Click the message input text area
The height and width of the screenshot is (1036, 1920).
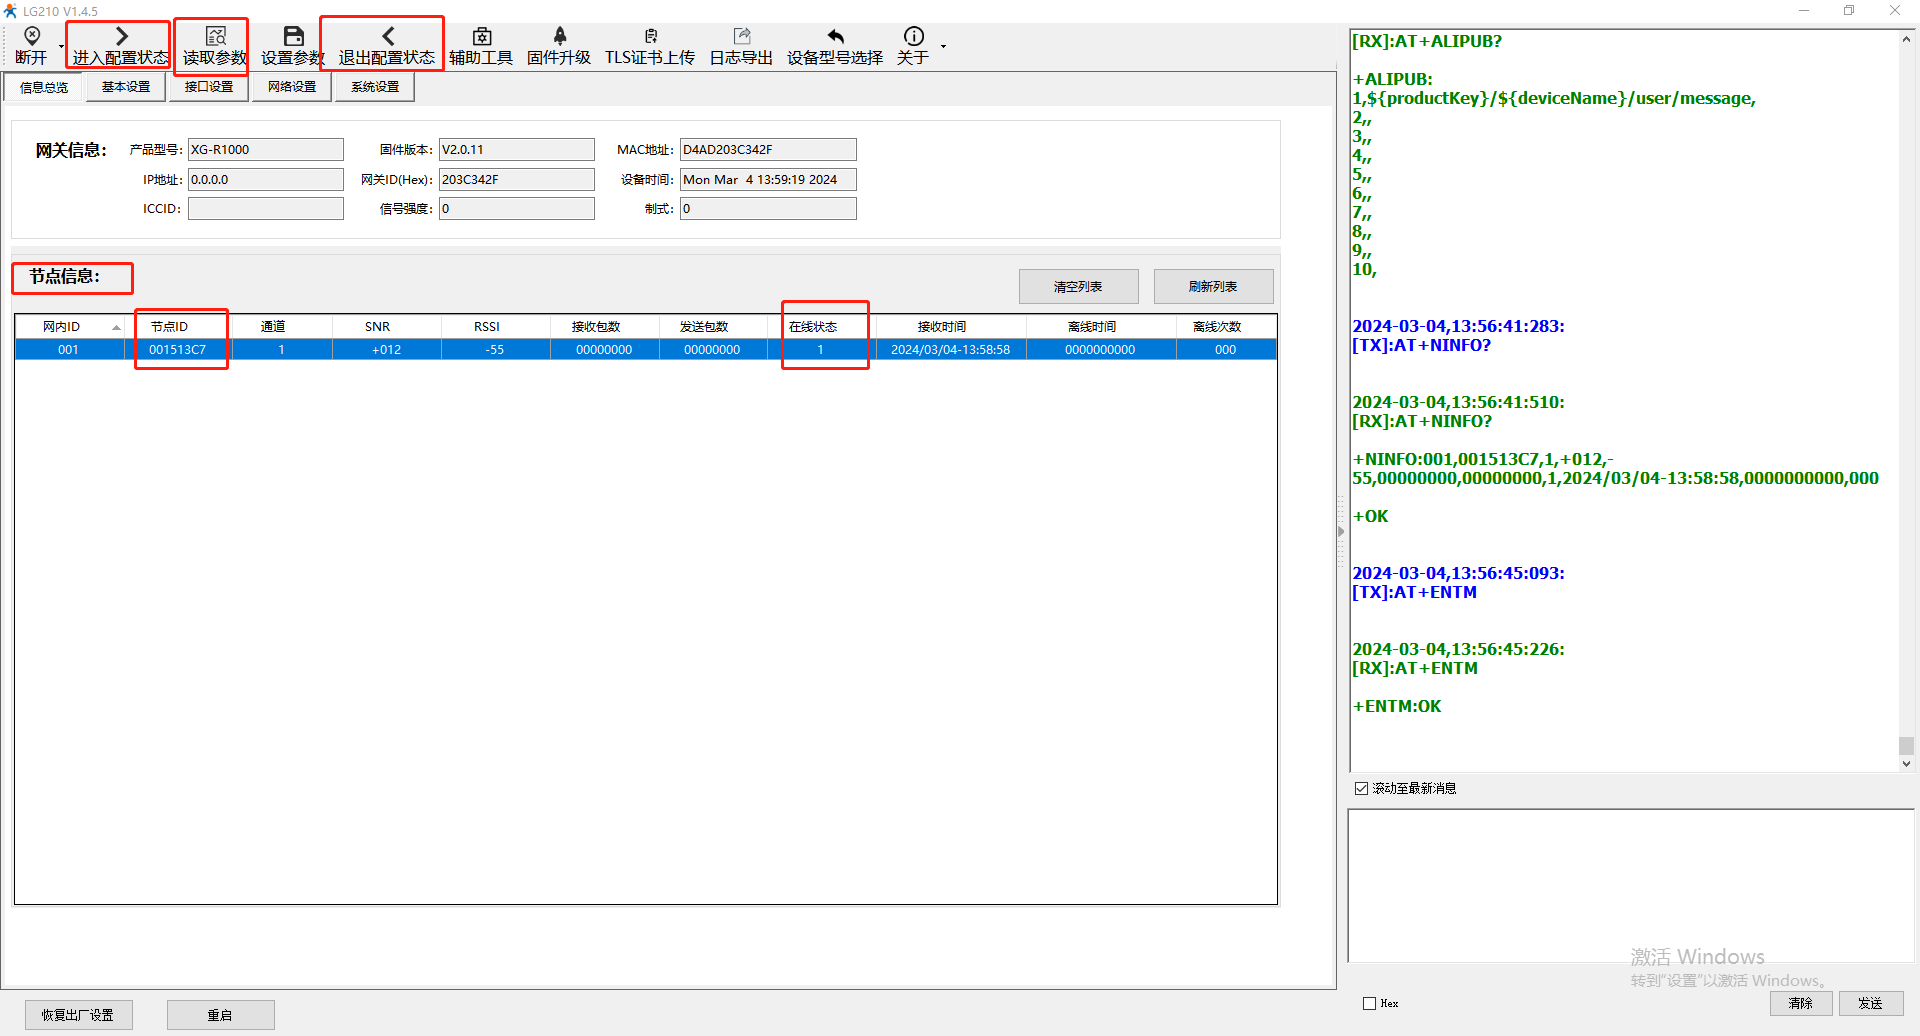coord(1630,886)
